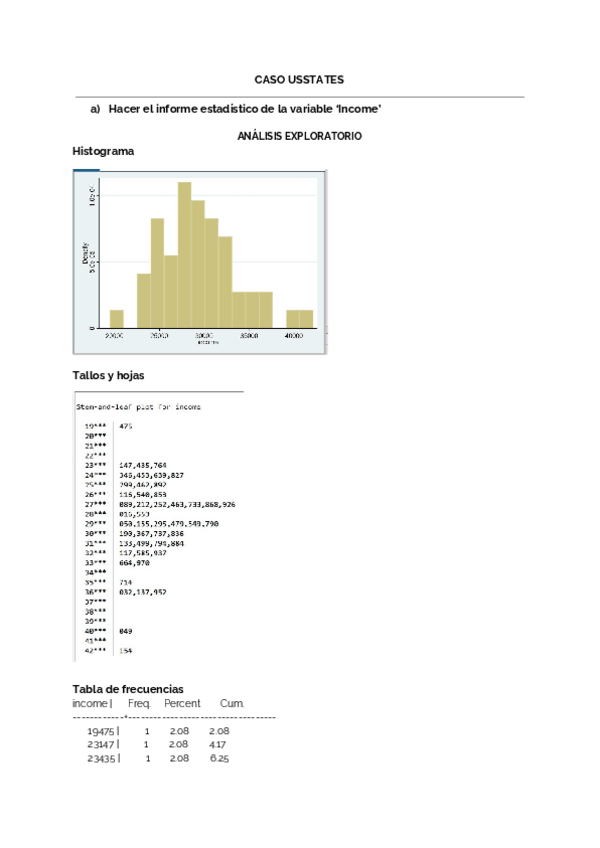This screenshot has height=848, width=600.
Task: Click the "Tabla de frecuencias" subheading
Action: tap(128, 689)
